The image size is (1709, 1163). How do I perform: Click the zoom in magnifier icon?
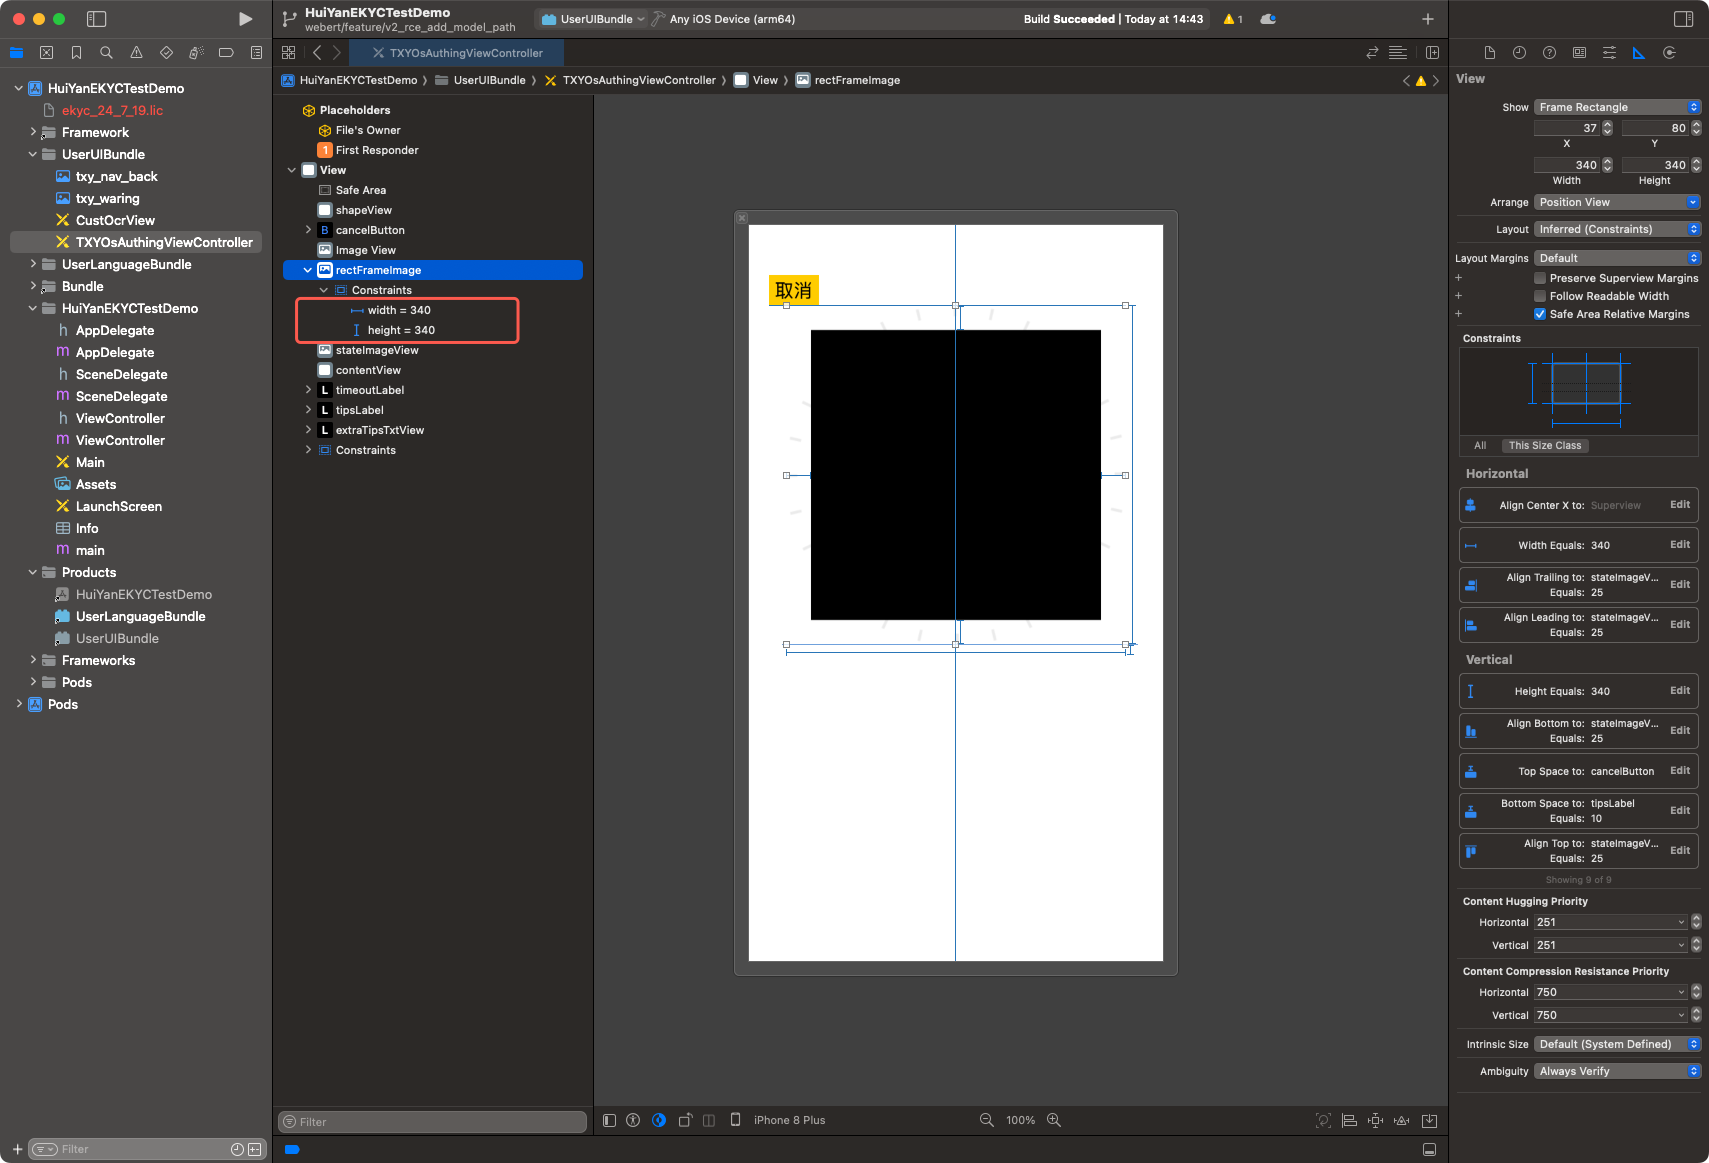(x=1054, y=1120)
